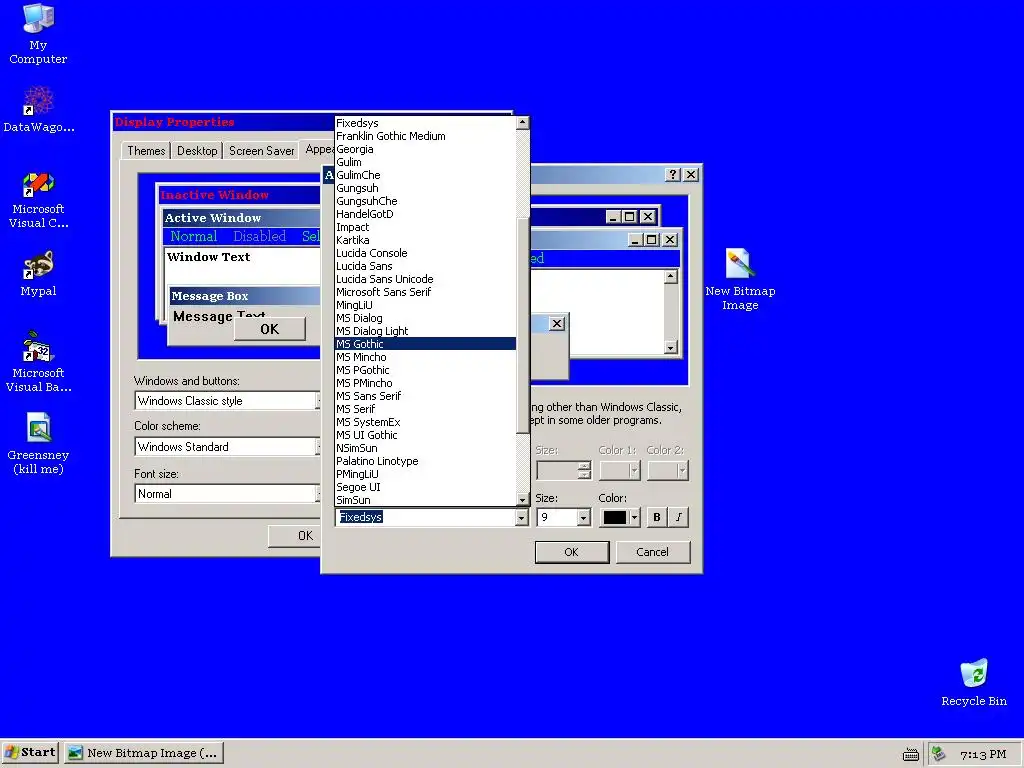
Task: Click the on-screen keyboard tray icon
Action: [910, 754]
